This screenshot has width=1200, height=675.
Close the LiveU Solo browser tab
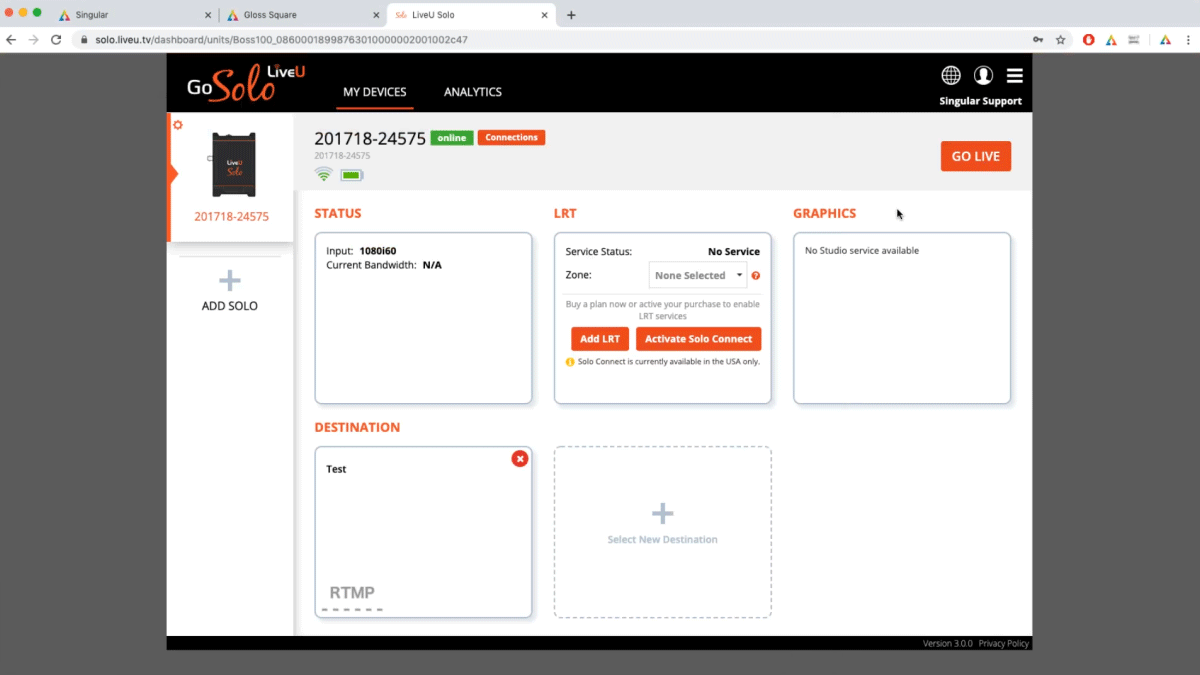coord(545,15)
